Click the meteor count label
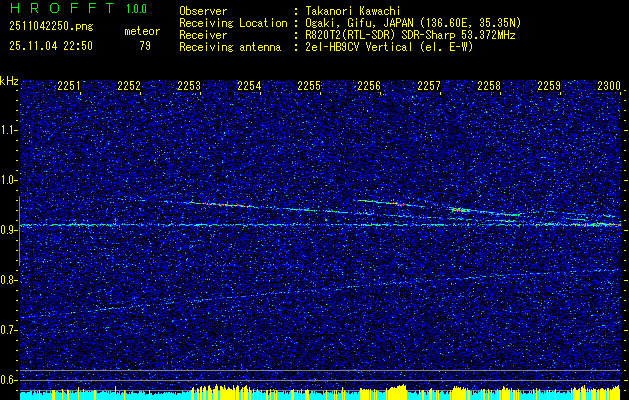Image resolution: width=629 pixels, height=400 pixels. point(142,31)
